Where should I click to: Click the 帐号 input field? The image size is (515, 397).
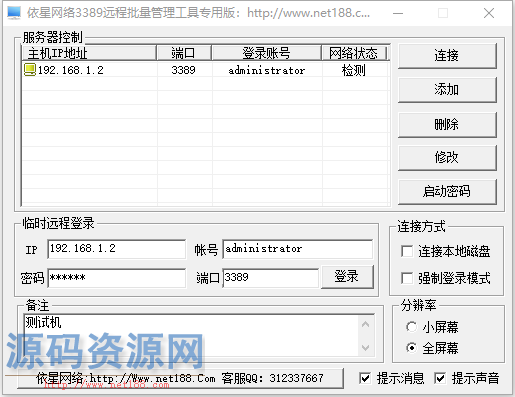click(x=298, y=249)
